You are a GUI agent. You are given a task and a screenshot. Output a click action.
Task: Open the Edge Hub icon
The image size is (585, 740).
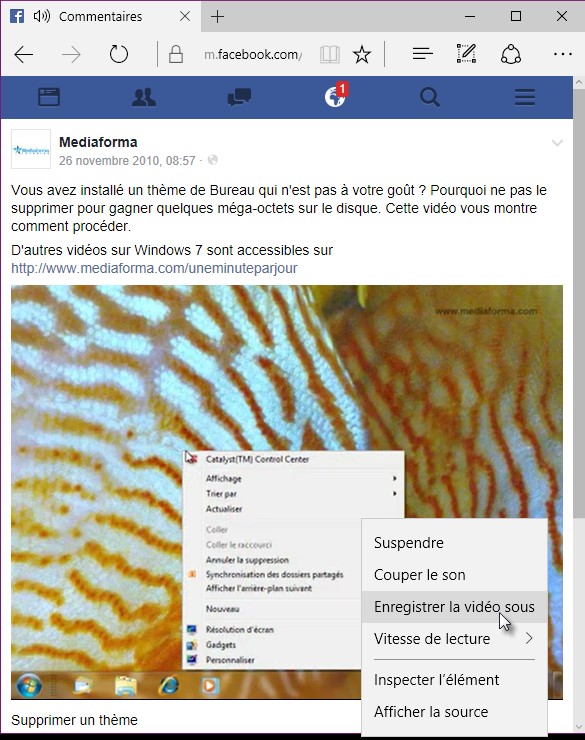[x=422, y=54]
